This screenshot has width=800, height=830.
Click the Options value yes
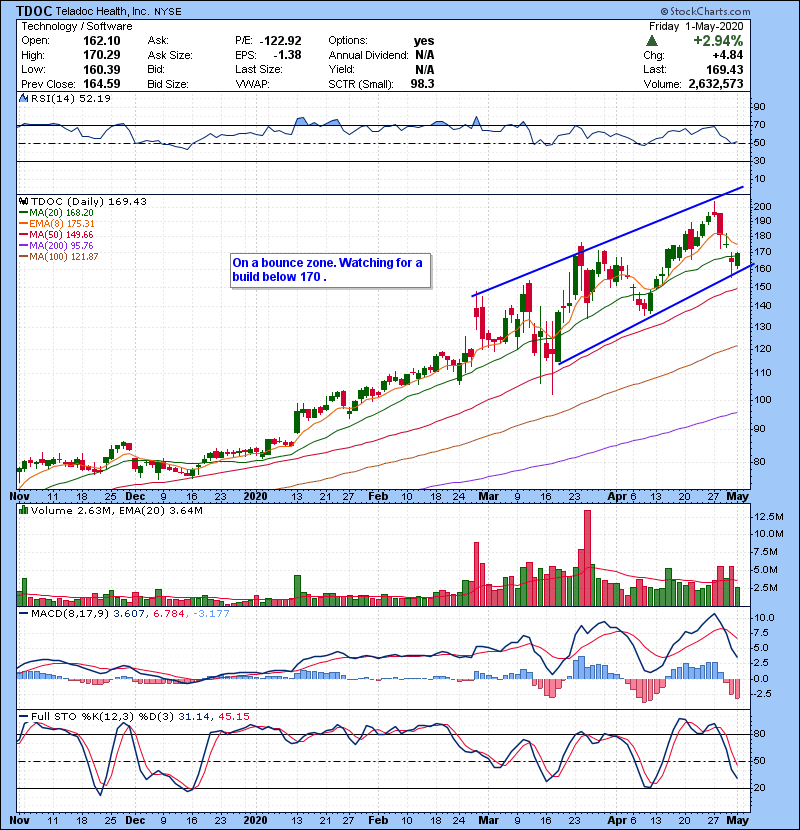click(x=424, y=41)
